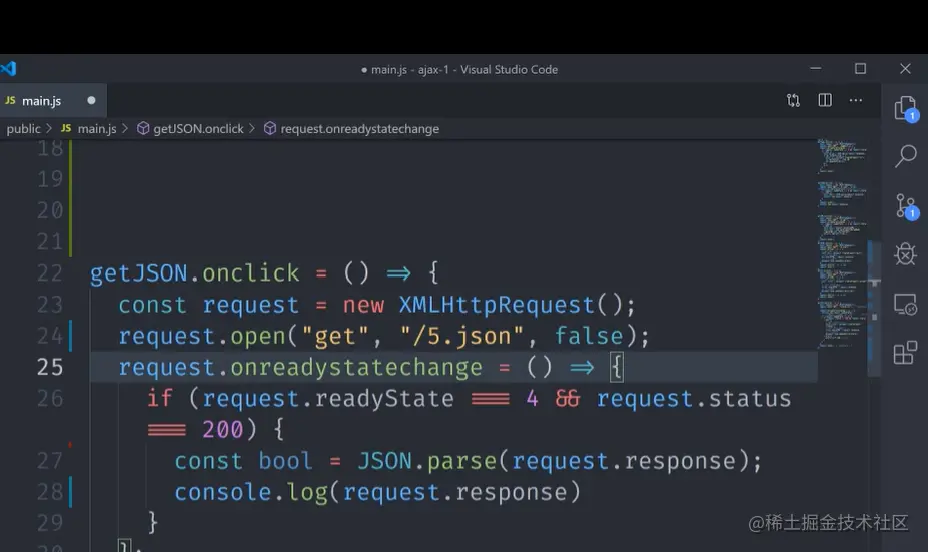
Task: Select the main.js editor tab
Action: (x=53, y=101)
